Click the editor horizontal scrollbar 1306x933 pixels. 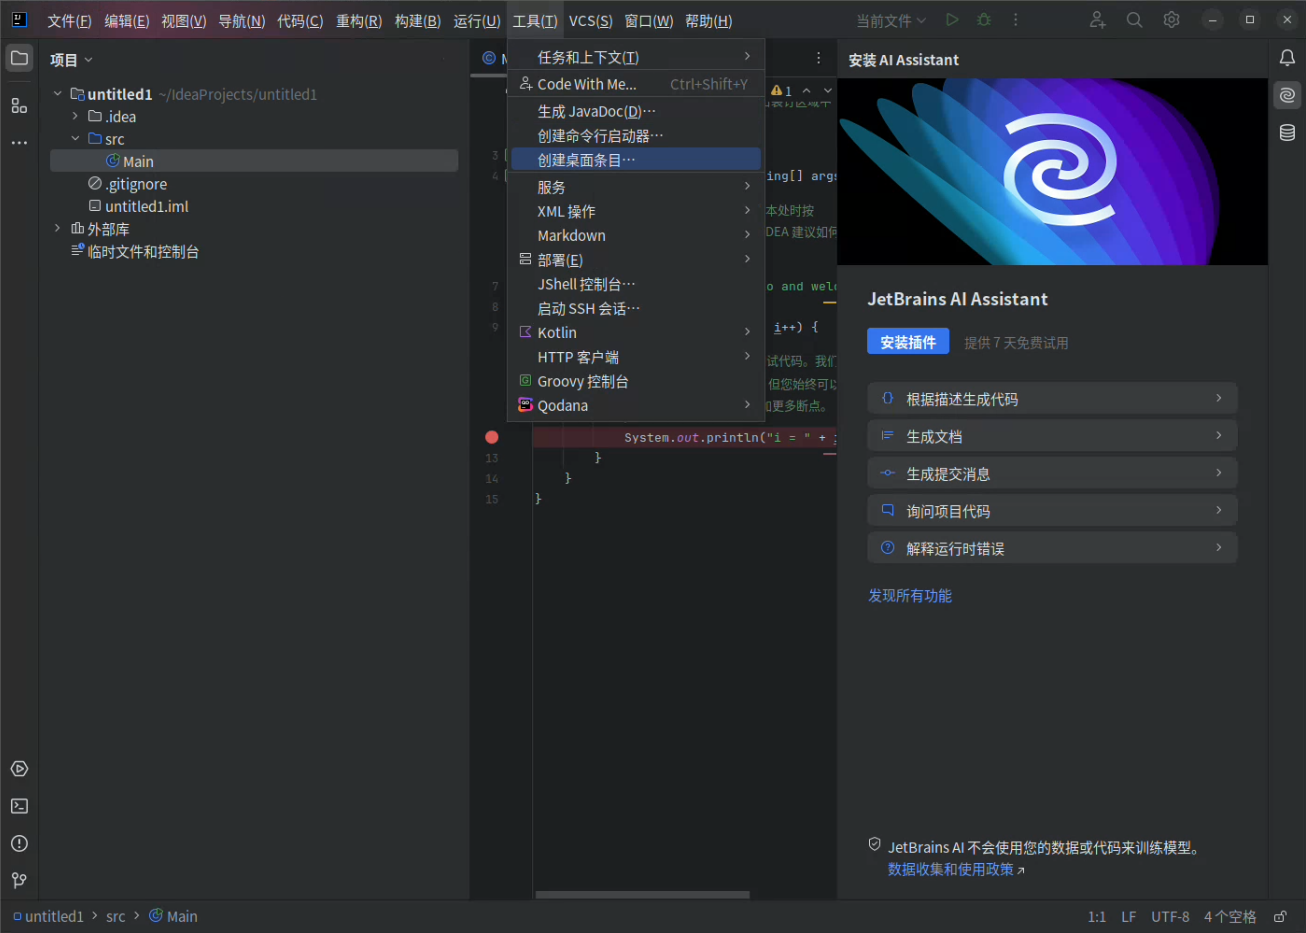pyautogui.click(x=642, y=895)
